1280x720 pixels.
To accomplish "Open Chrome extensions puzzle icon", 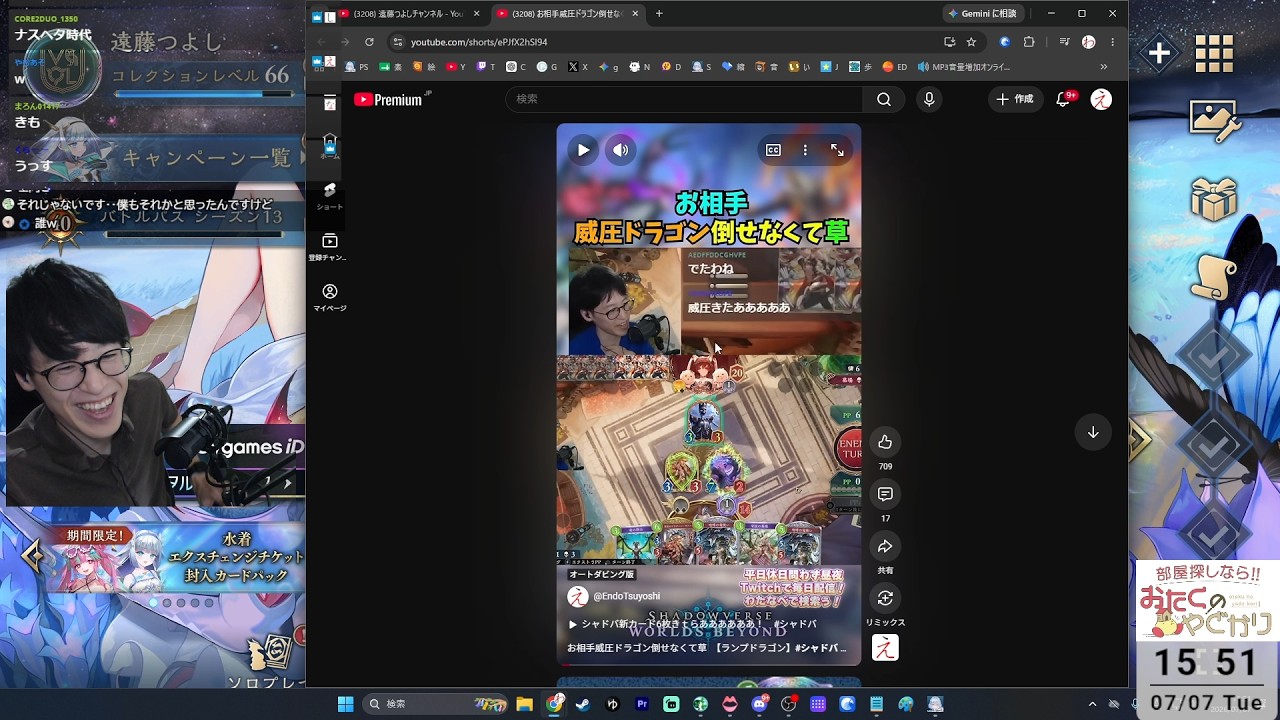I will [1029, 42].
